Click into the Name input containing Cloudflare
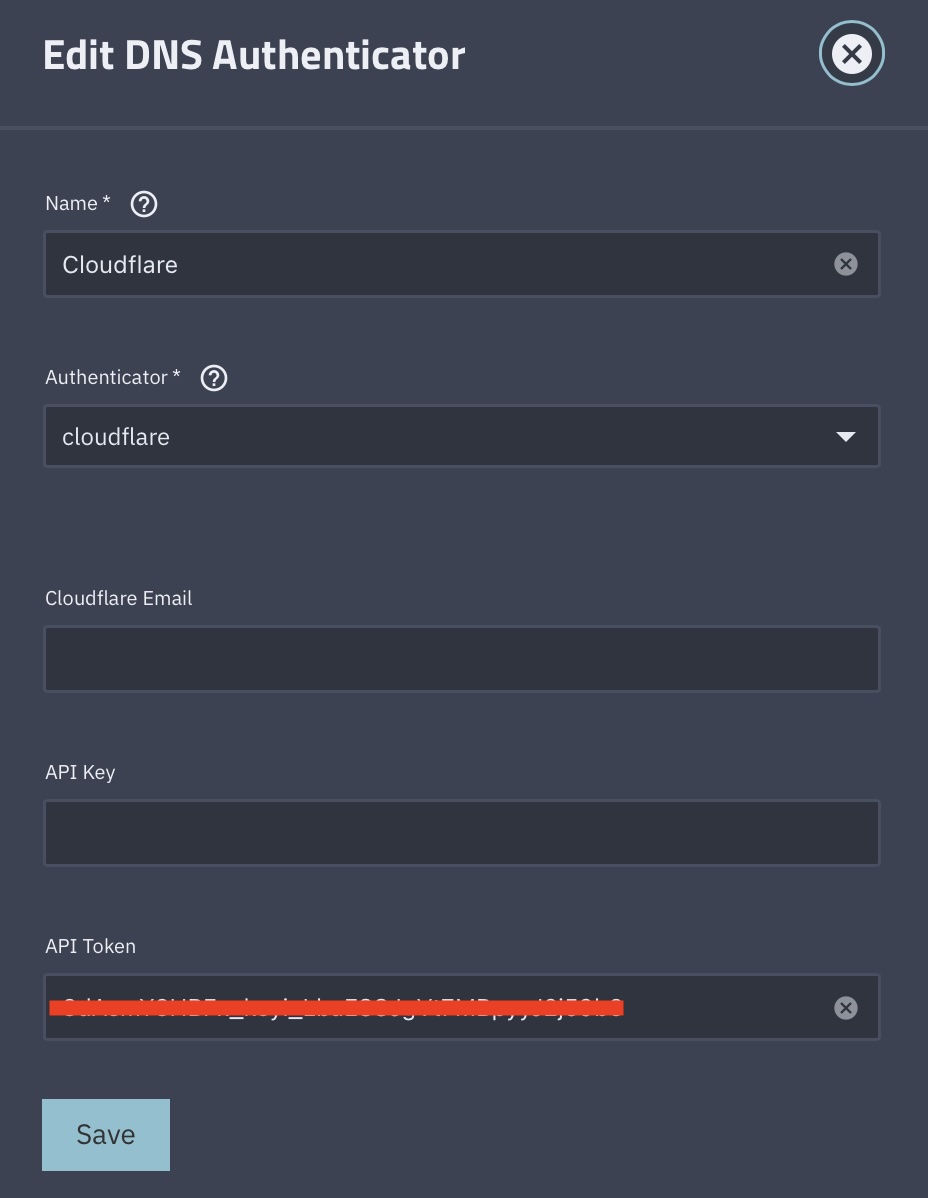This screenshot has height=1198, width=928. point(461,264)
